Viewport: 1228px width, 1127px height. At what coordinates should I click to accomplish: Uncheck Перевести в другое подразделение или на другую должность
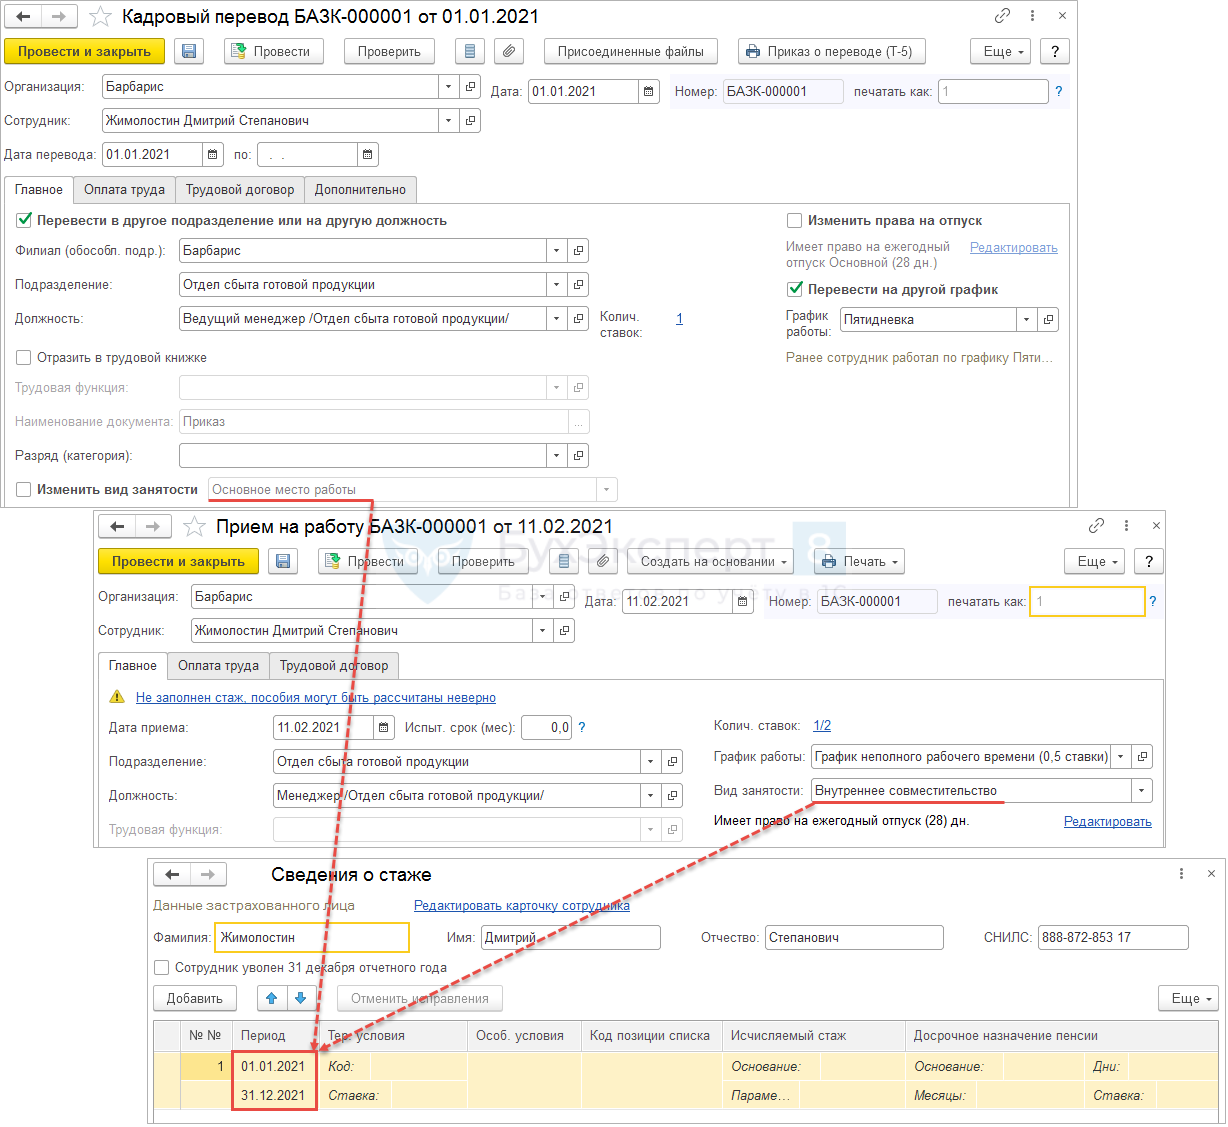click(x=24, y=220)
